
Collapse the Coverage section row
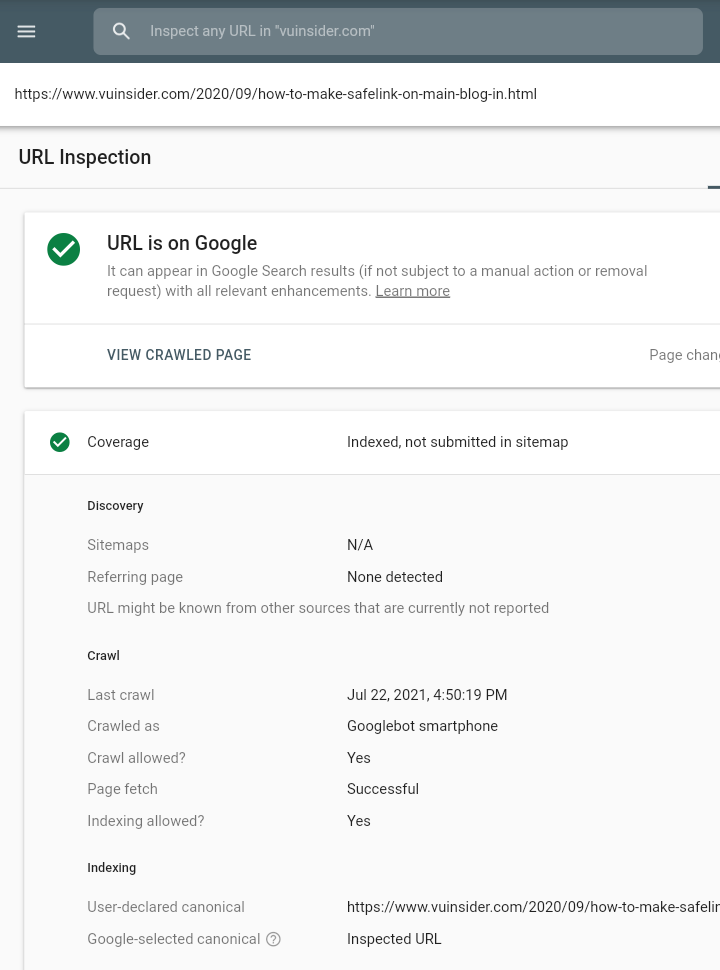pyautogui.click(x=372, y=442)
